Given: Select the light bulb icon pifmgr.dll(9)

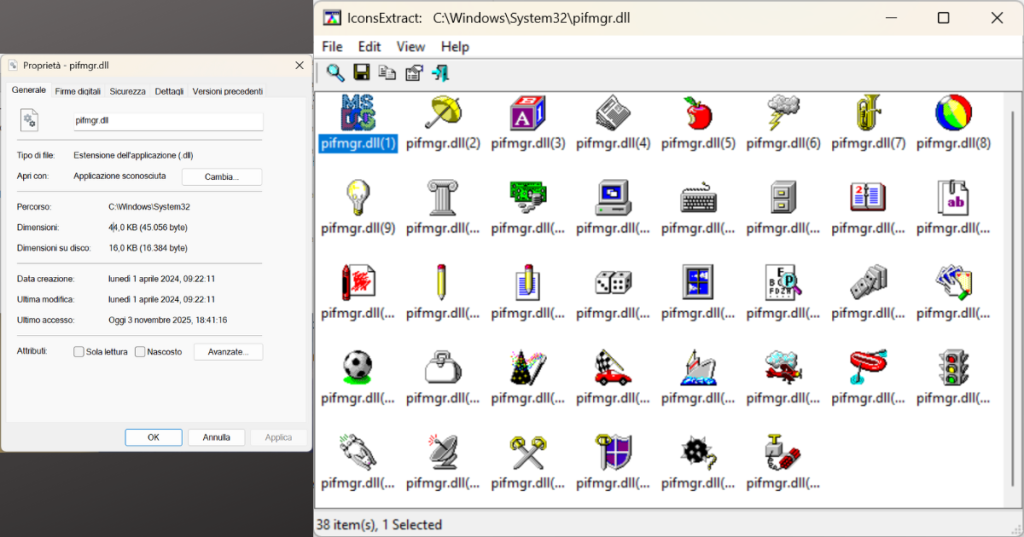Looking at the screenshot, I should 358,197.
